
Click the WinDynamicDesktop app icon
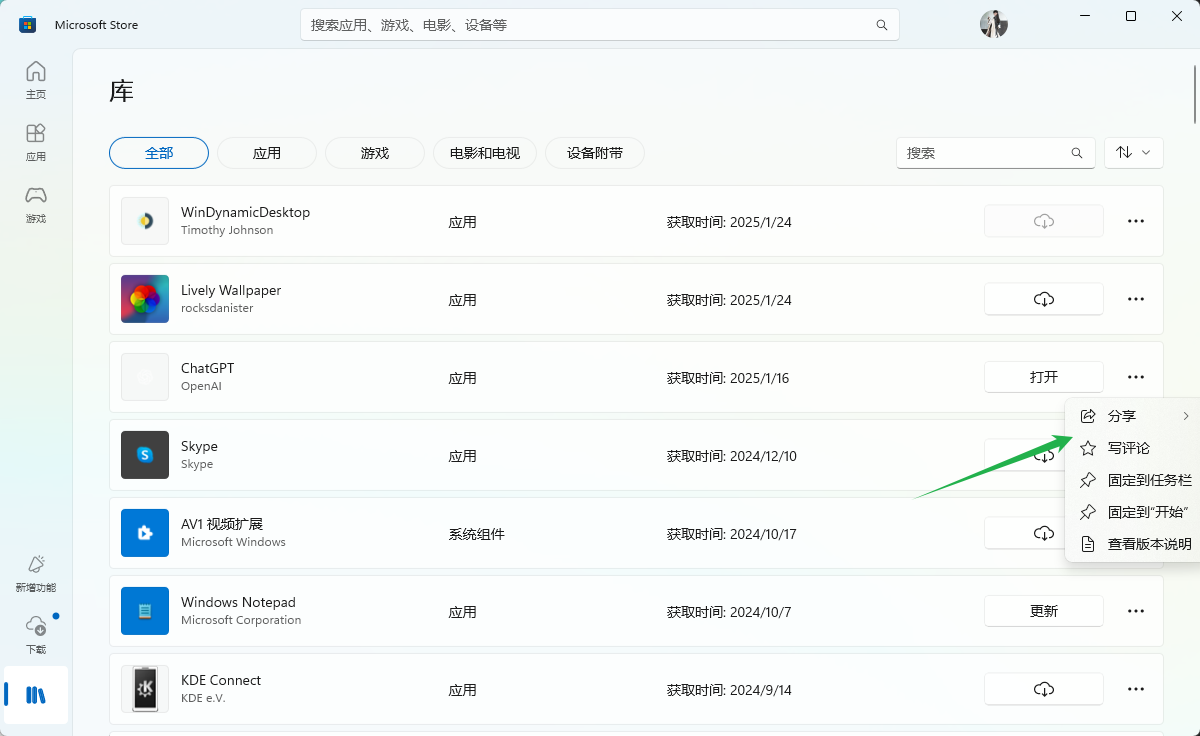(145, 221)
